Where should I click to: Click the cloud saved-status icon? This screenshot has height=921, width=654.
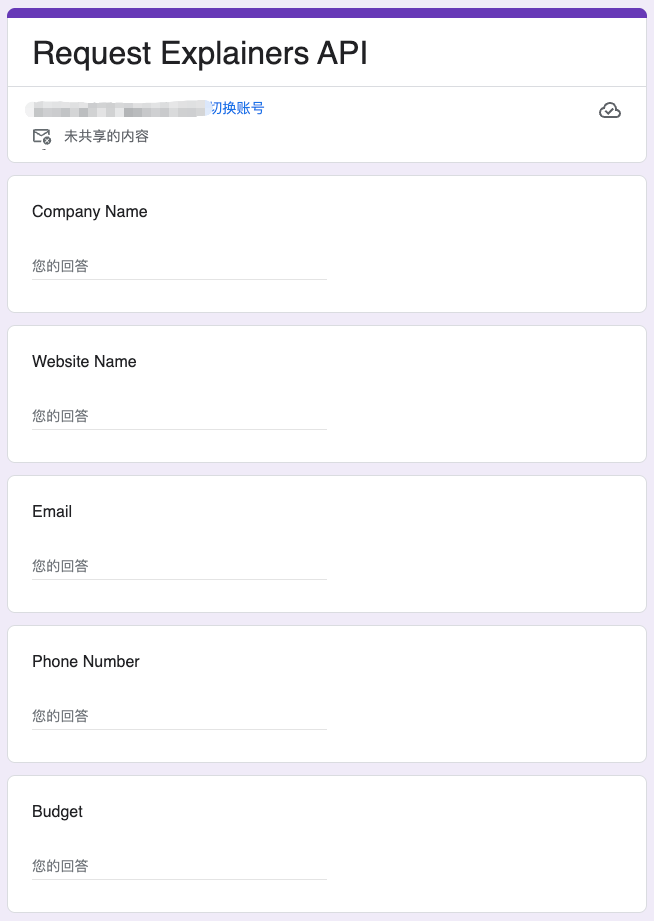(609, 110)
